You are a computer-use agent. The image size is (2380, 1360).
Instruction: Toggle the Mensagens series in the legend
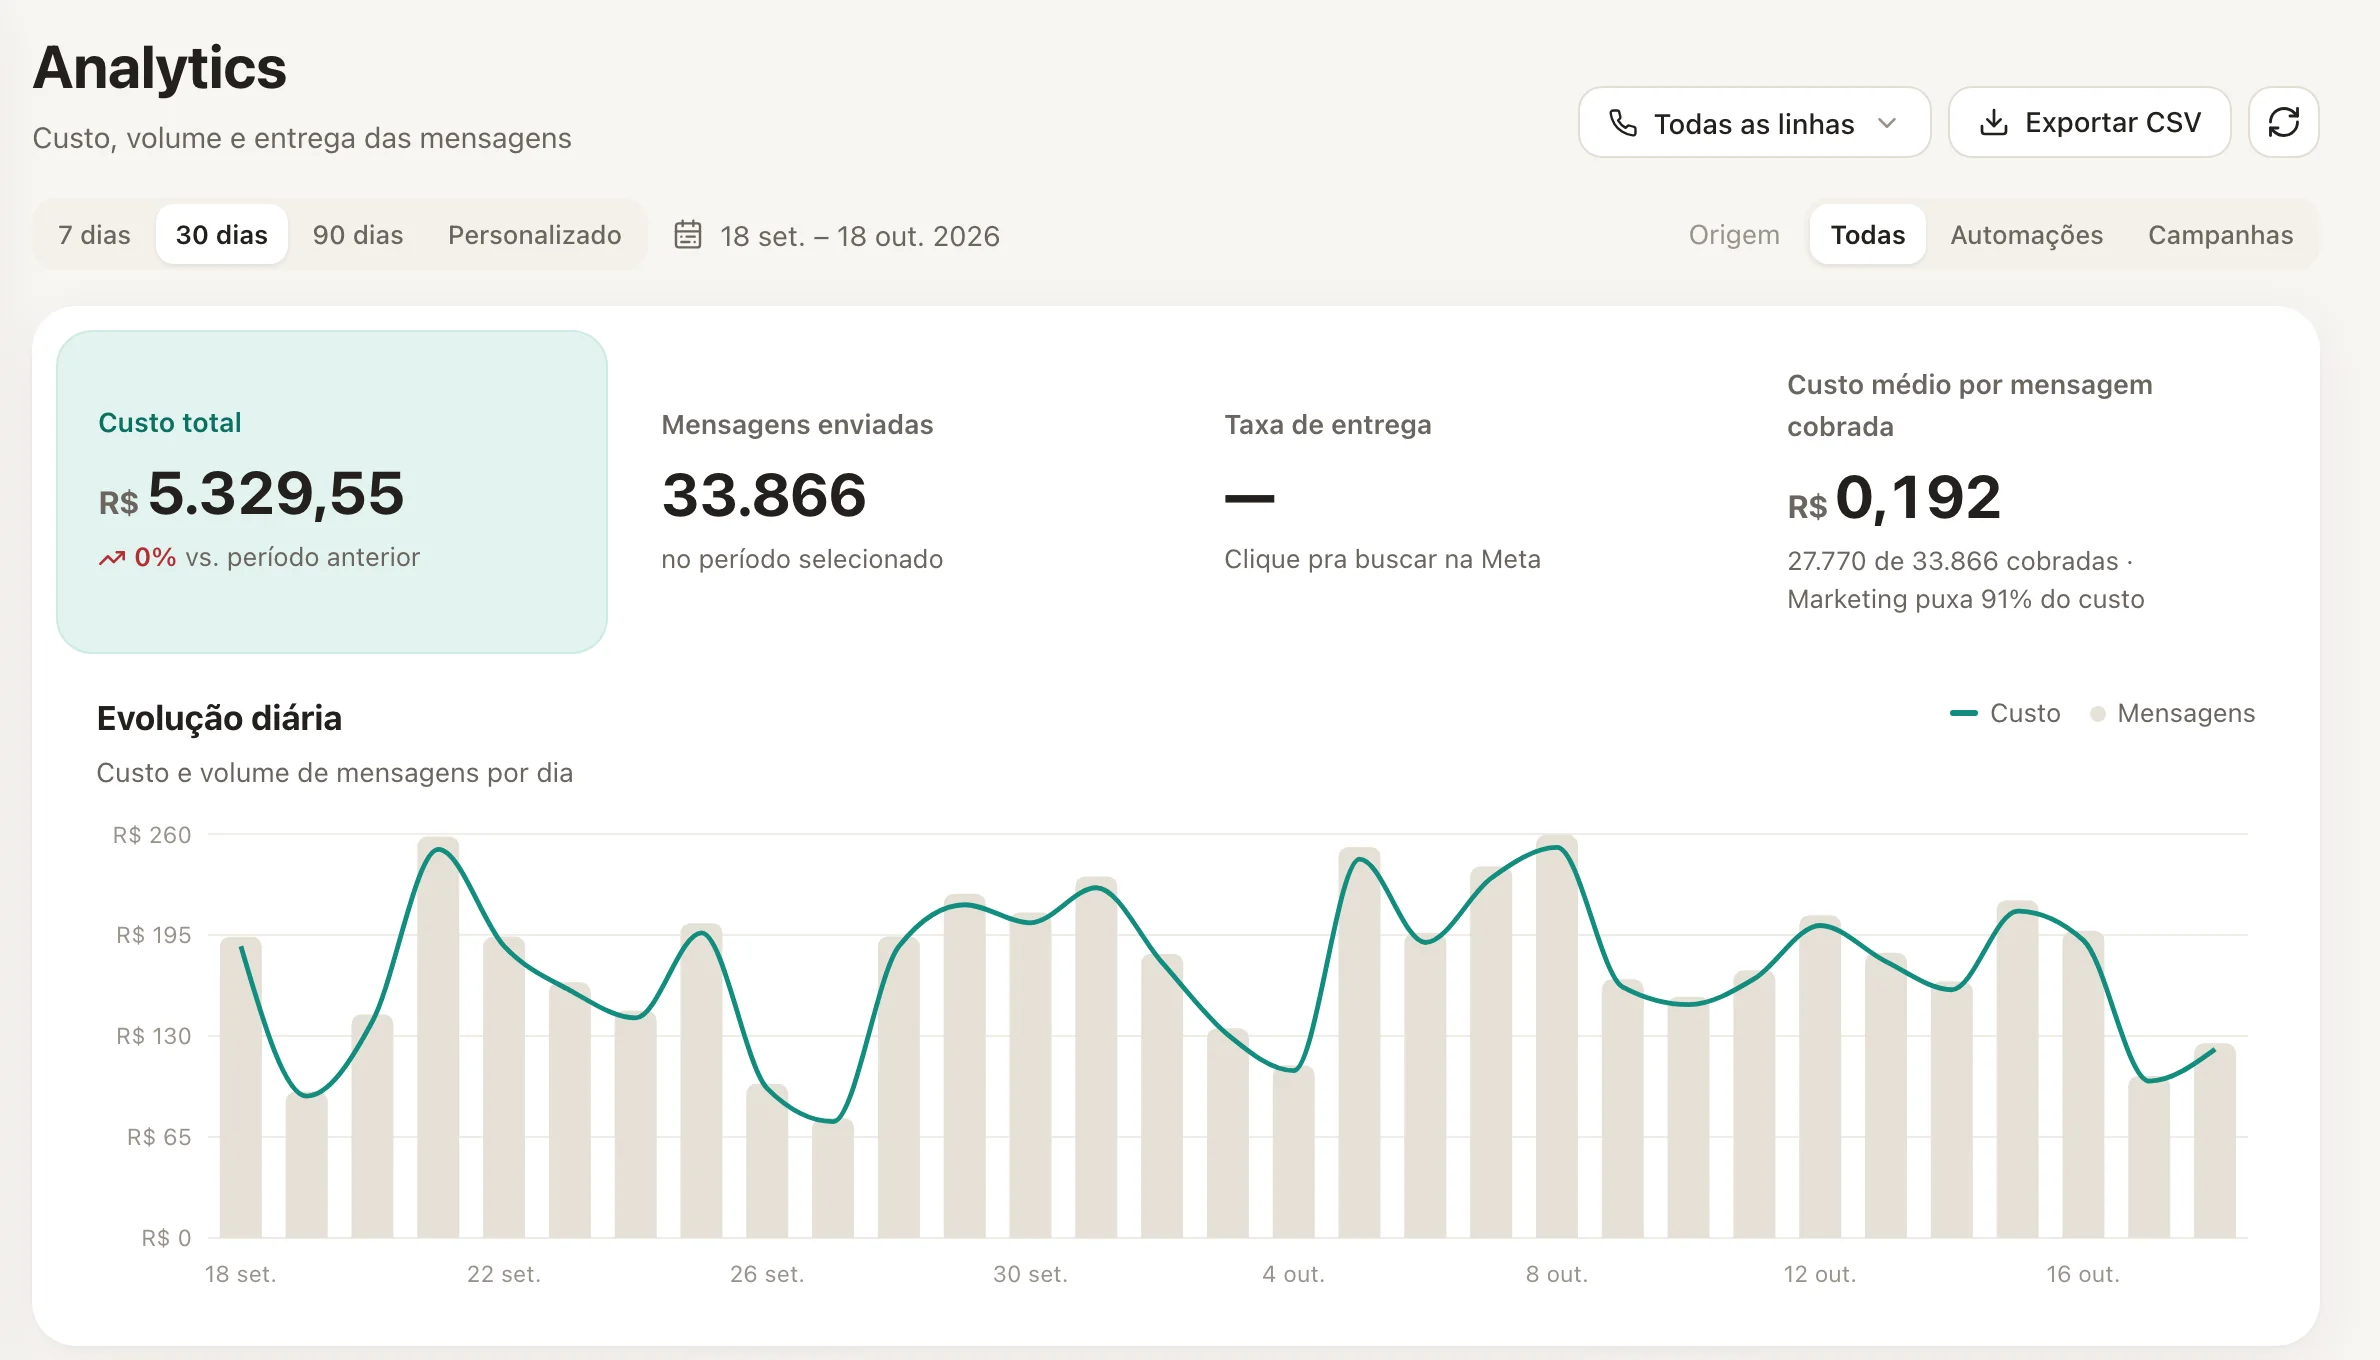click(x=2172, y=713)
